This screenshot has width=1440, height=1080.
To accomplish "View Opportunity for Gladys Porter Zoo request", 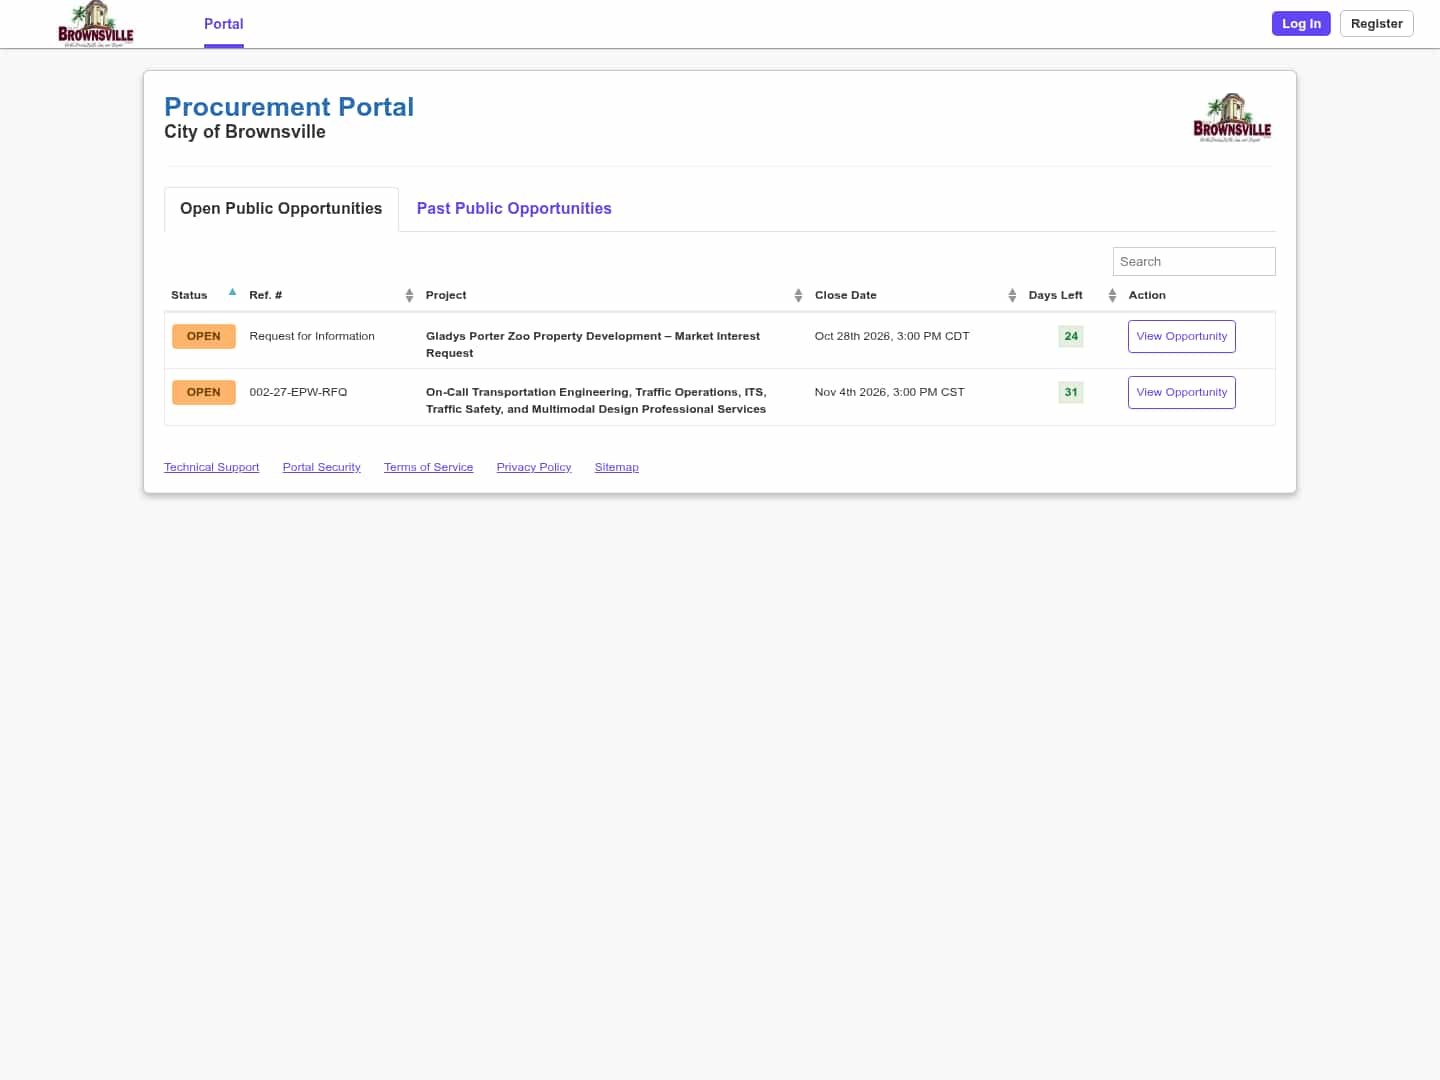I will pos(1181,336).
